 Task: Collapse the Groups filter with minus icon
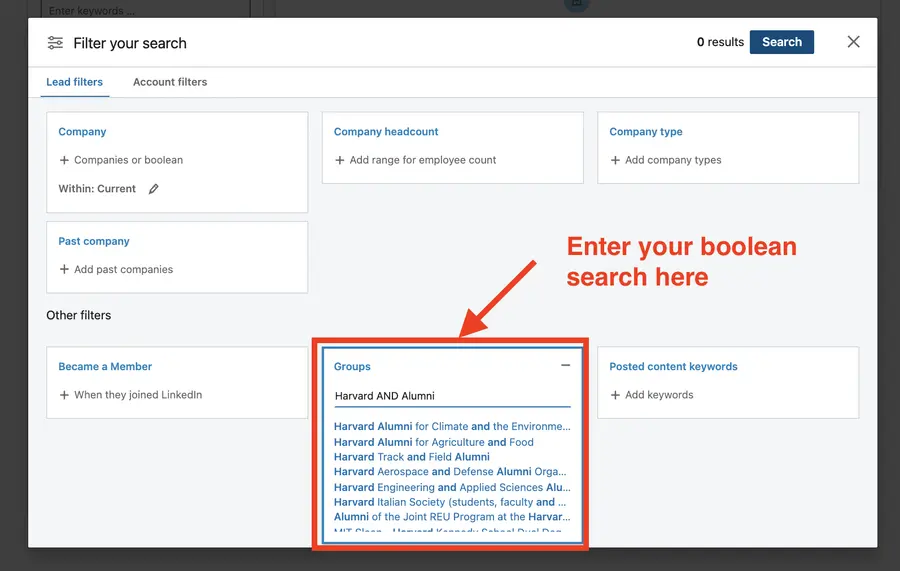click(565, 365)
